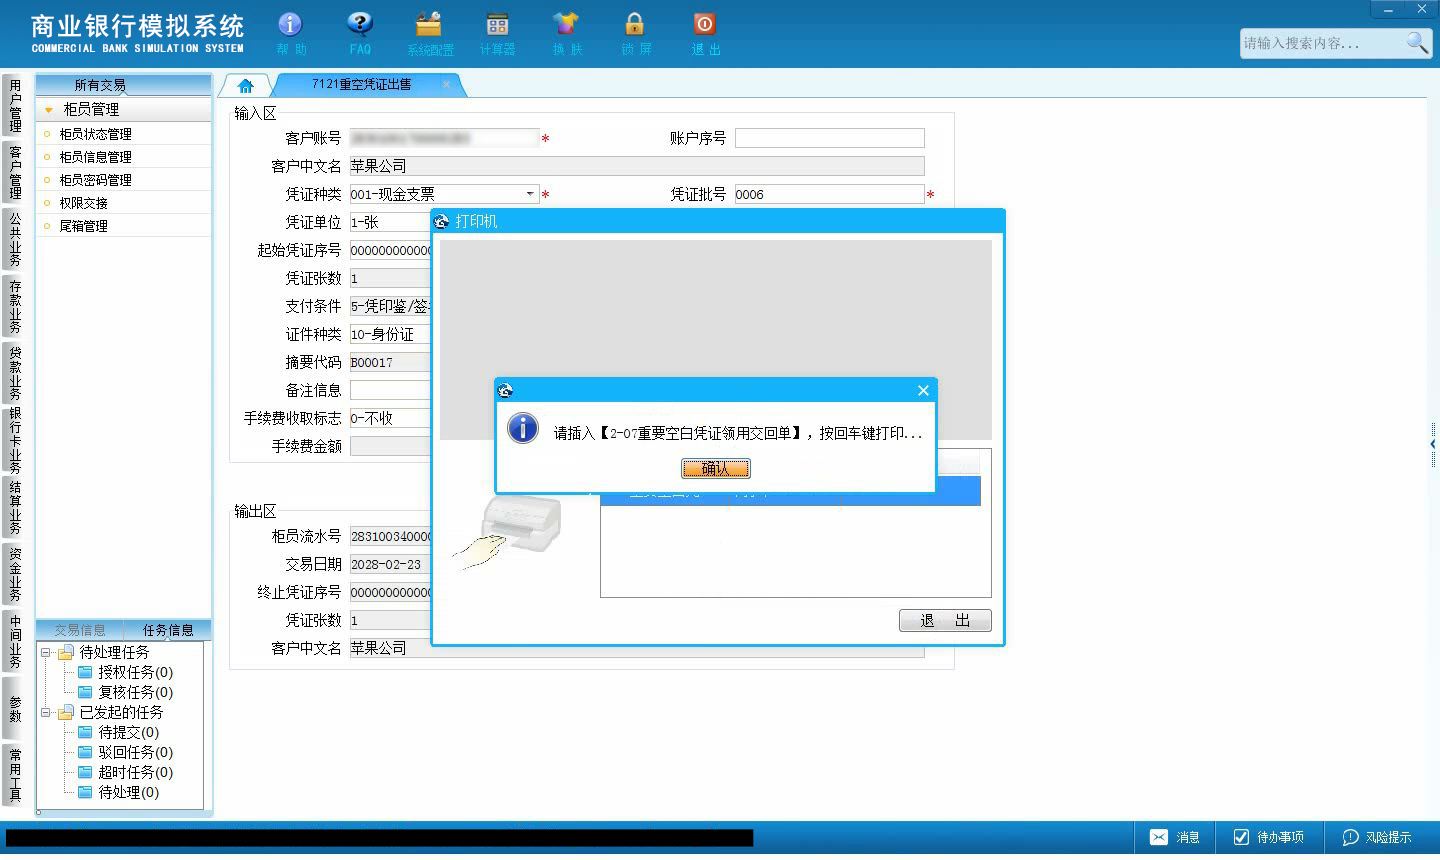Viewport: 1440px width, 860px height.
Task: Switch to the 资金业务 vertical tab
Action: [15, 575]
